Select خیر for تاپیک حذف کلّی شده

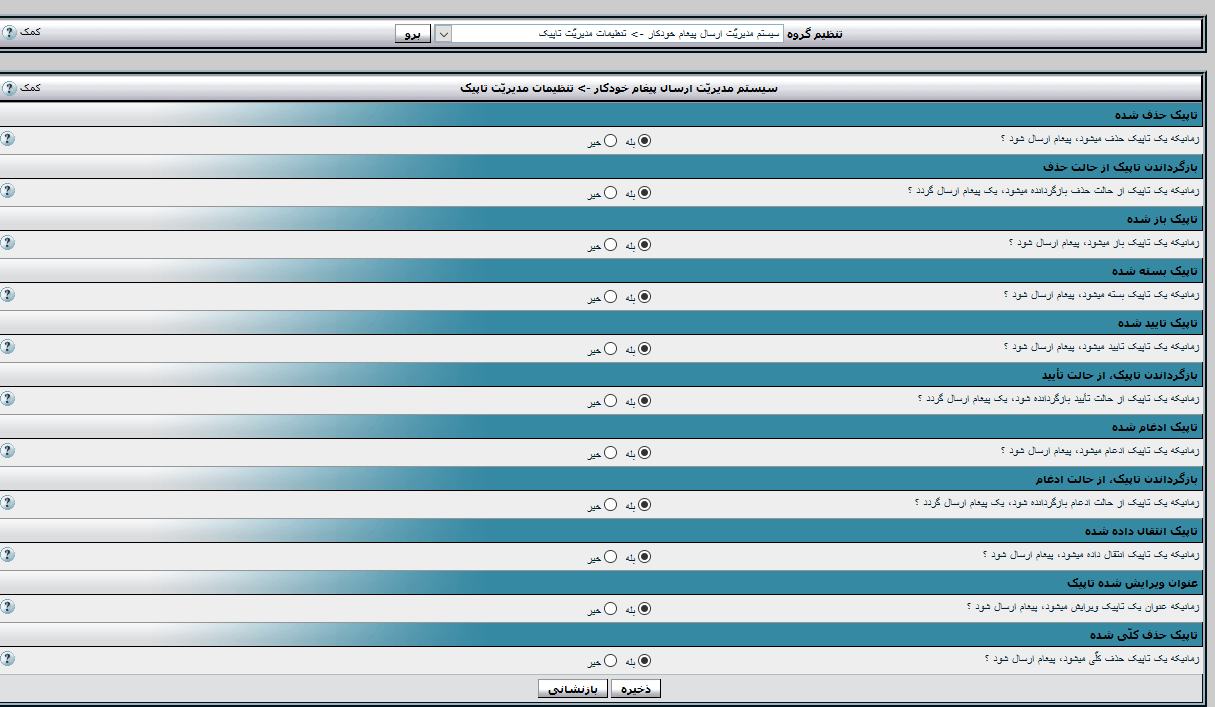pos(610,661)
